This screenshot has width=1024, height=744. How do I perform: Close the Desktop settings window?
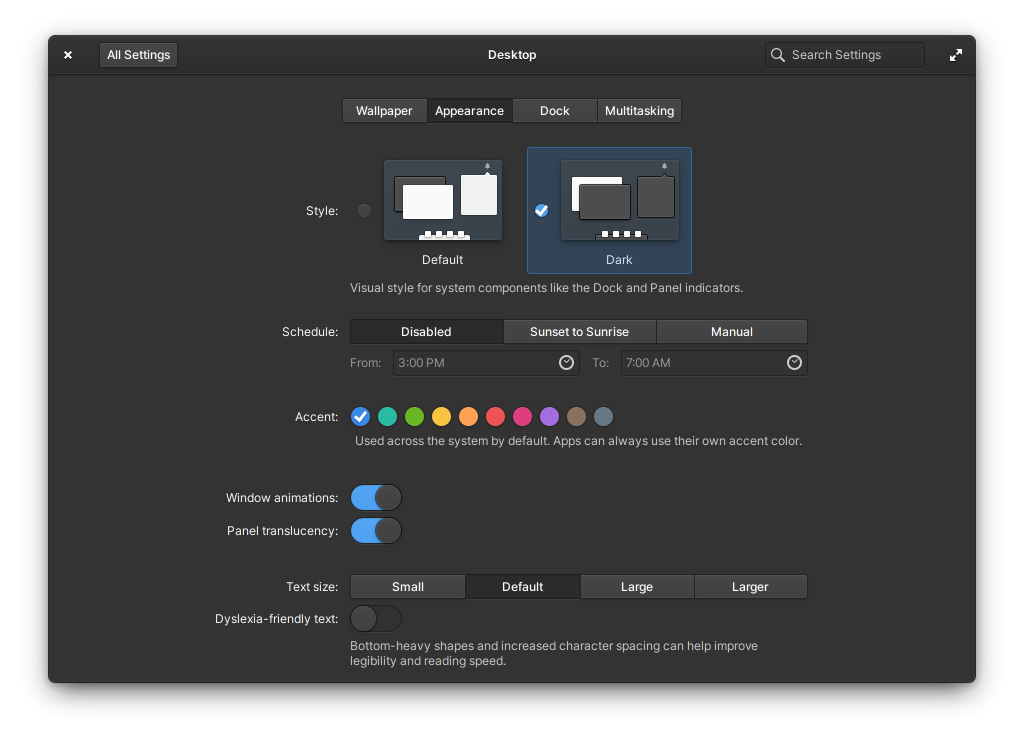[x=67, y=55]
